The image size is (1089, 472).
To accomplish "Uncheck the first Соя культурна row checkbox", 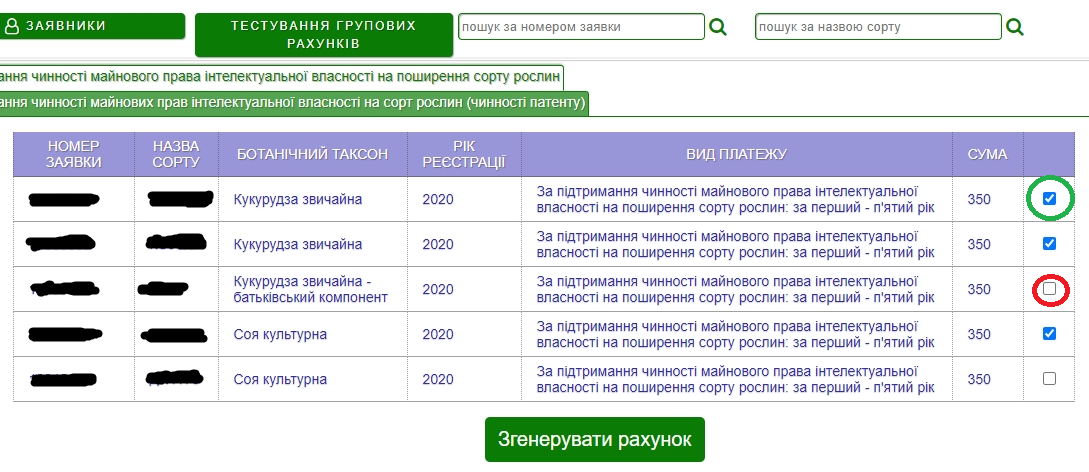I will [x=1049, y=334].
